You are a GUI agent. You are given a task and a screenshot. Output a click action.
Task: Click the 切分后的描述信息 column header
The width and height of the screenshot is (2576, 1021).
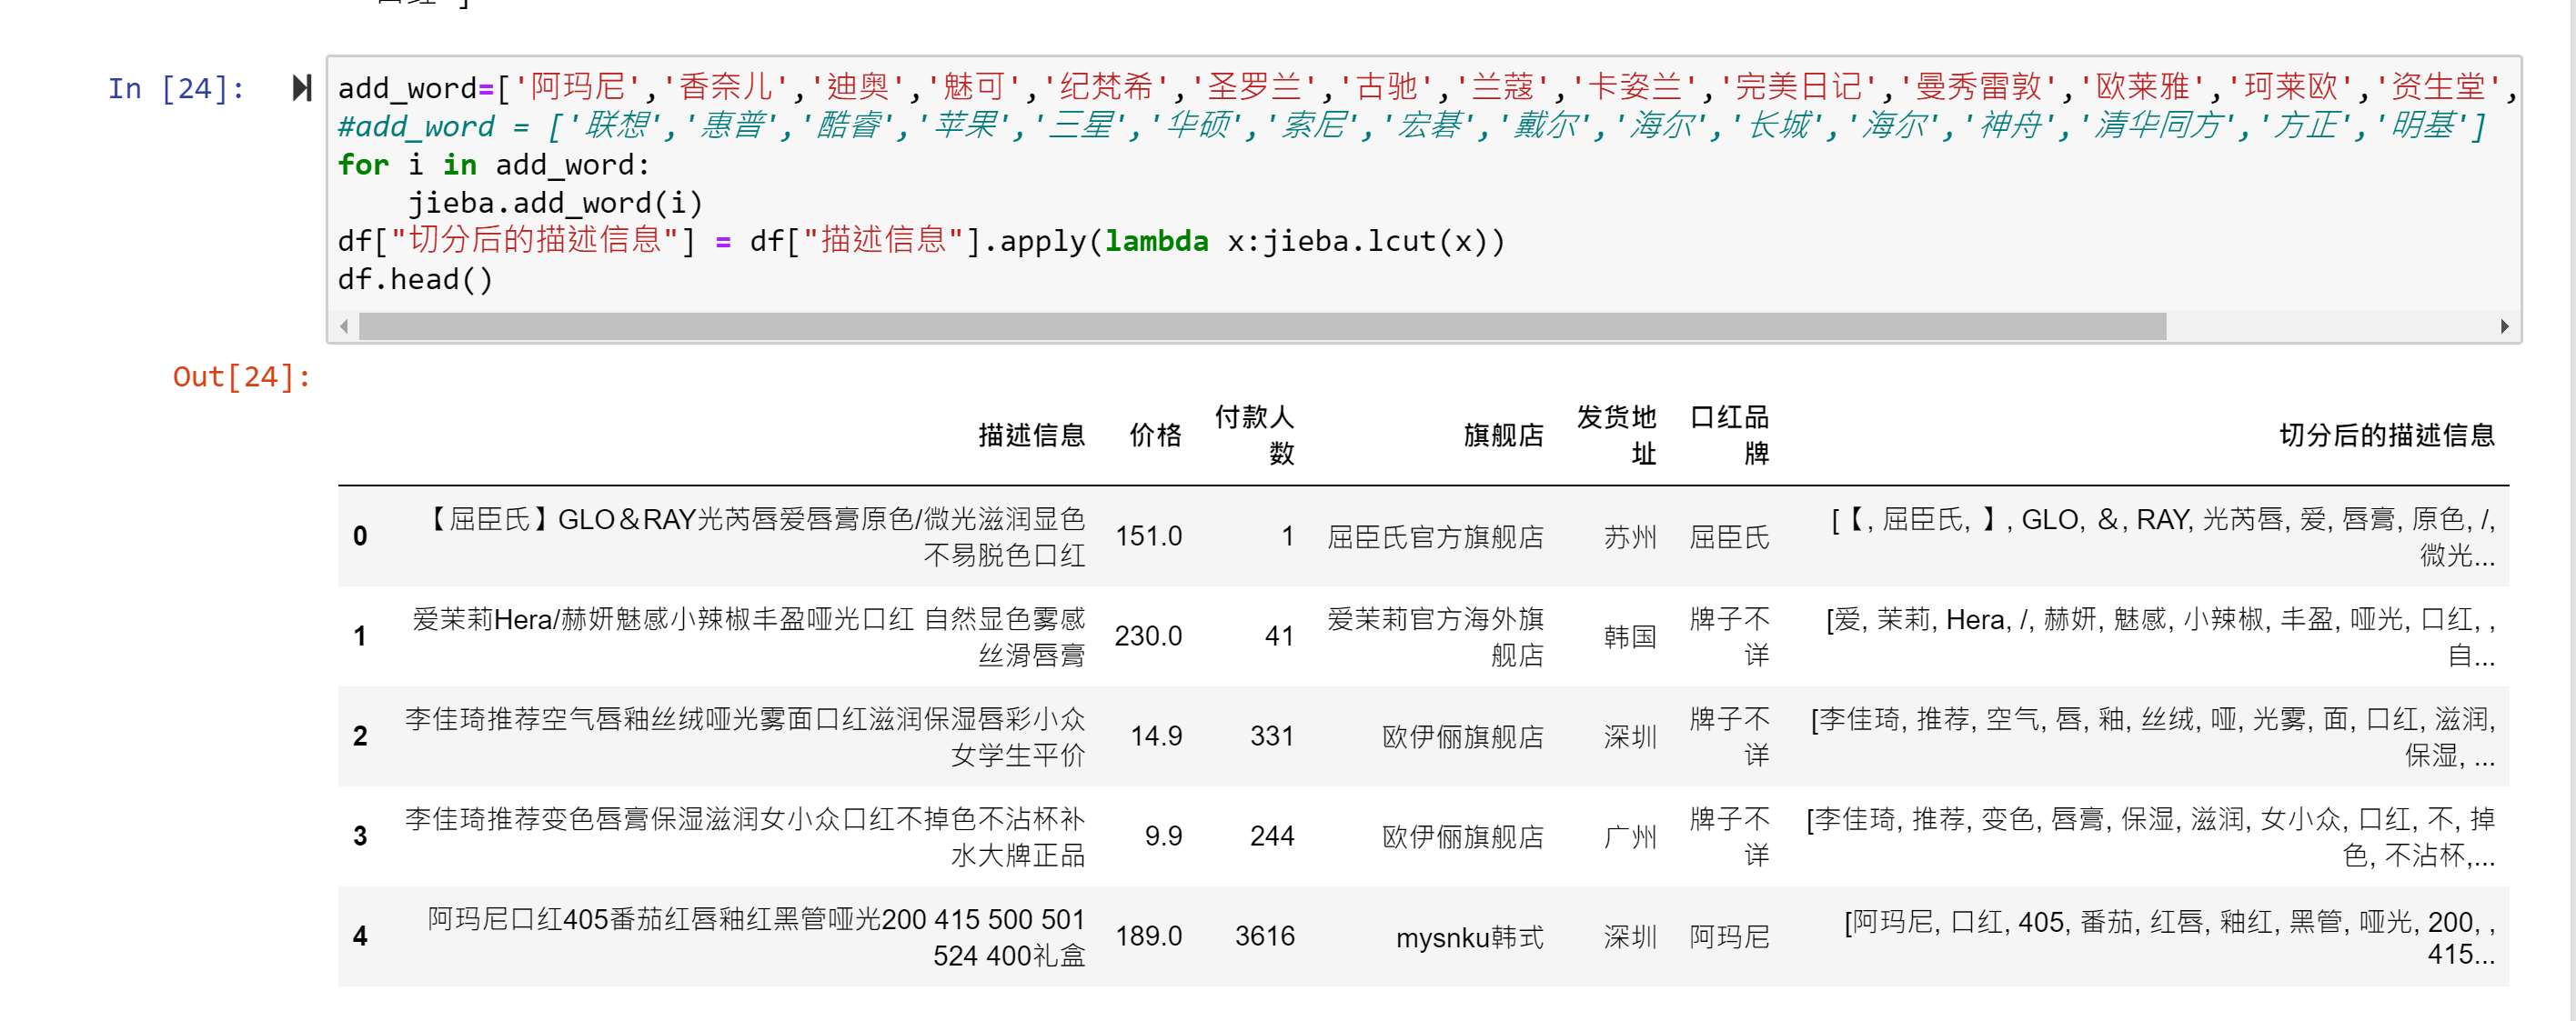tap(2386, 435)
